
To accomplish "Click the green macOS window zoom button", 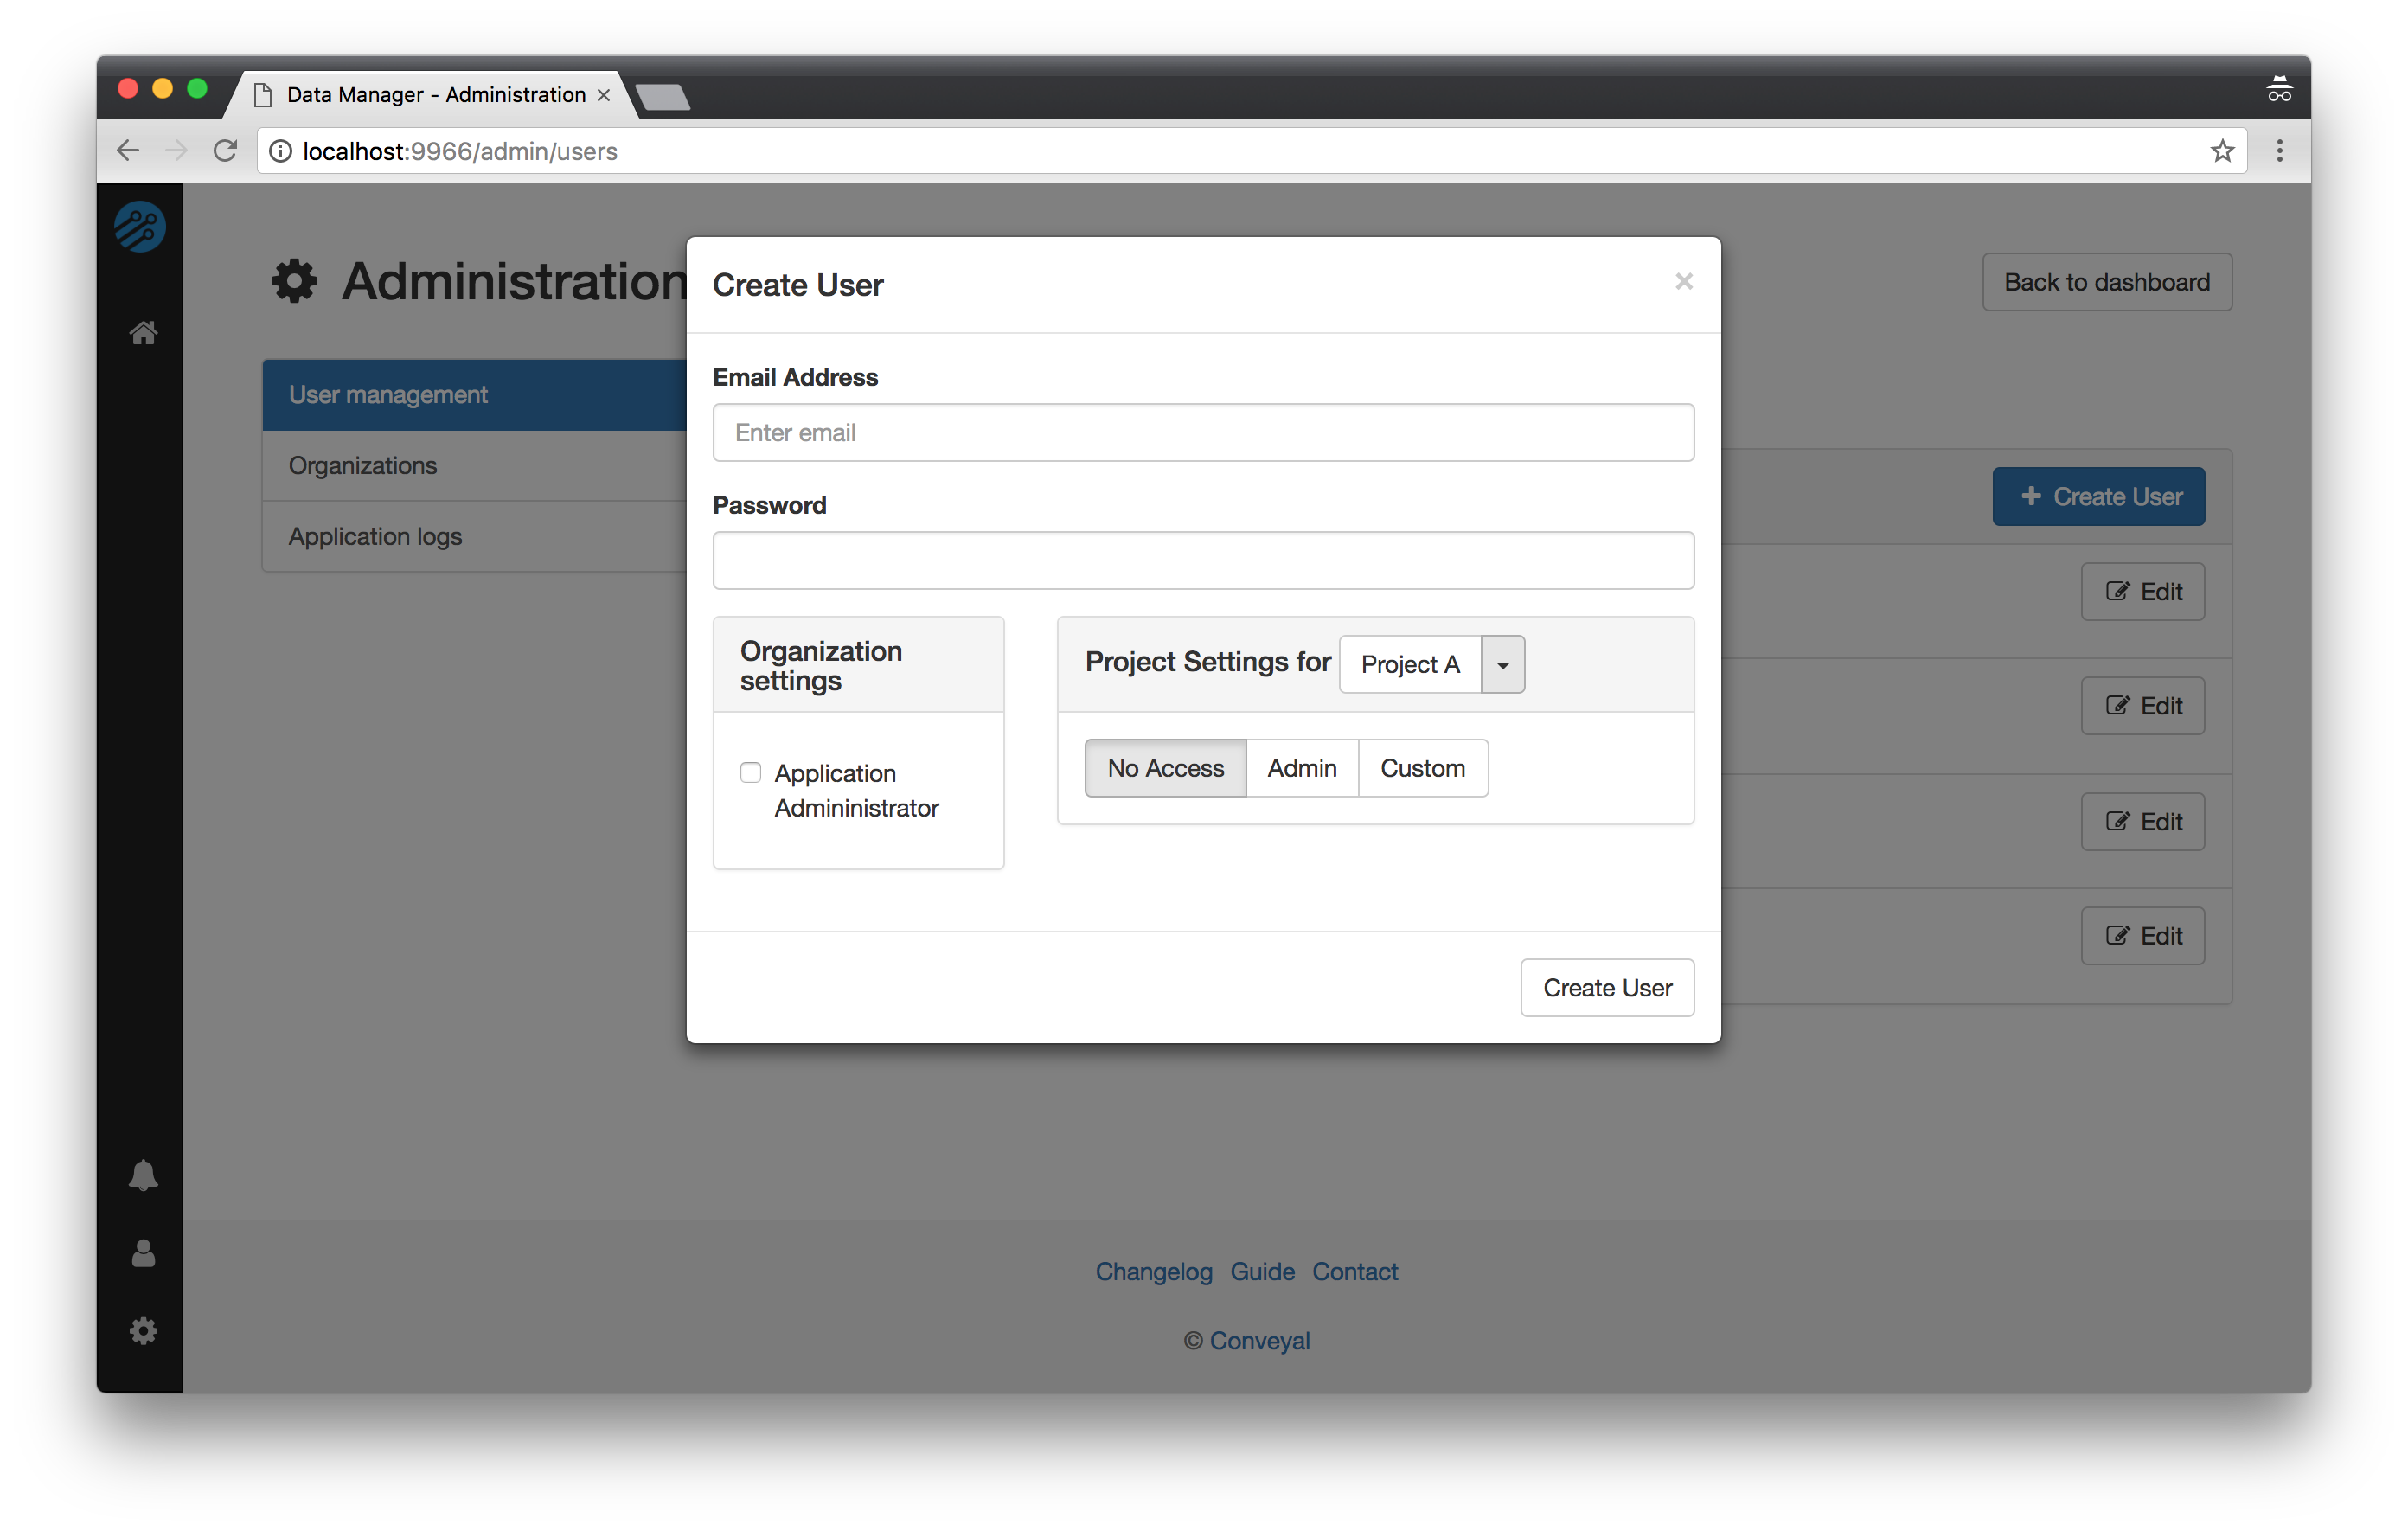I will tap(197, 89).
